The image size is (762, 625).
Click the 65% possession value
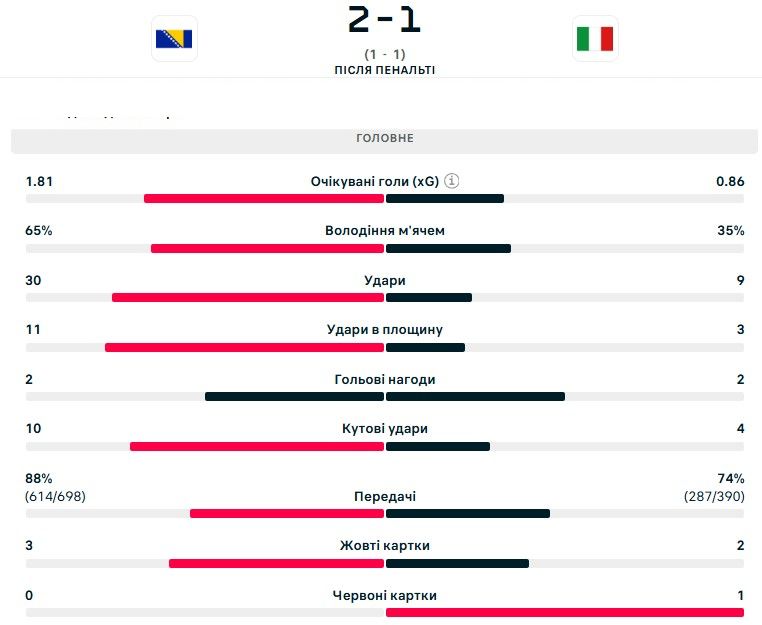point(39,231)
